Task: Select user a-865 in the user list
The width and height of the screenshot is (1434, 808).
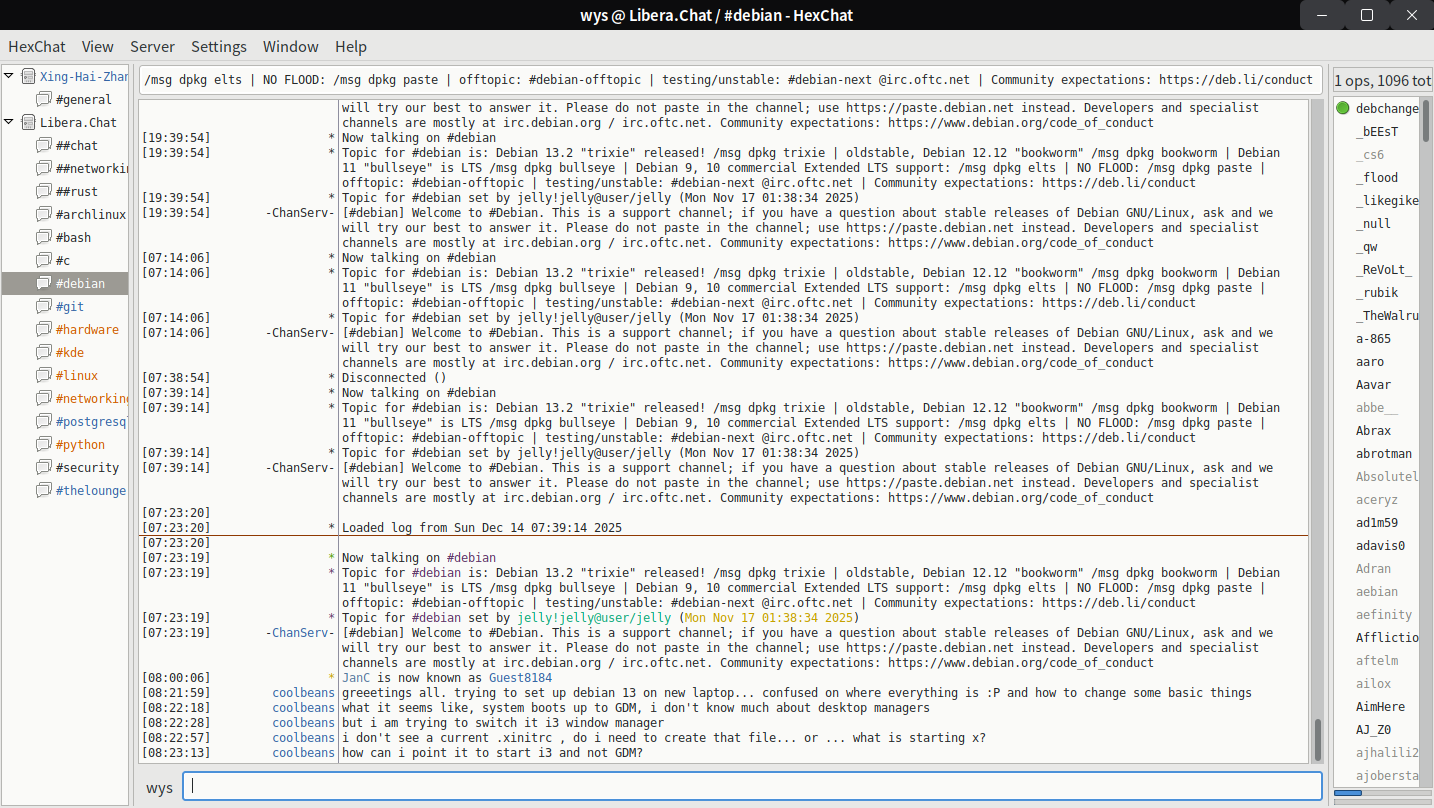Action: pyautogui.click(x=1373, y=338)
